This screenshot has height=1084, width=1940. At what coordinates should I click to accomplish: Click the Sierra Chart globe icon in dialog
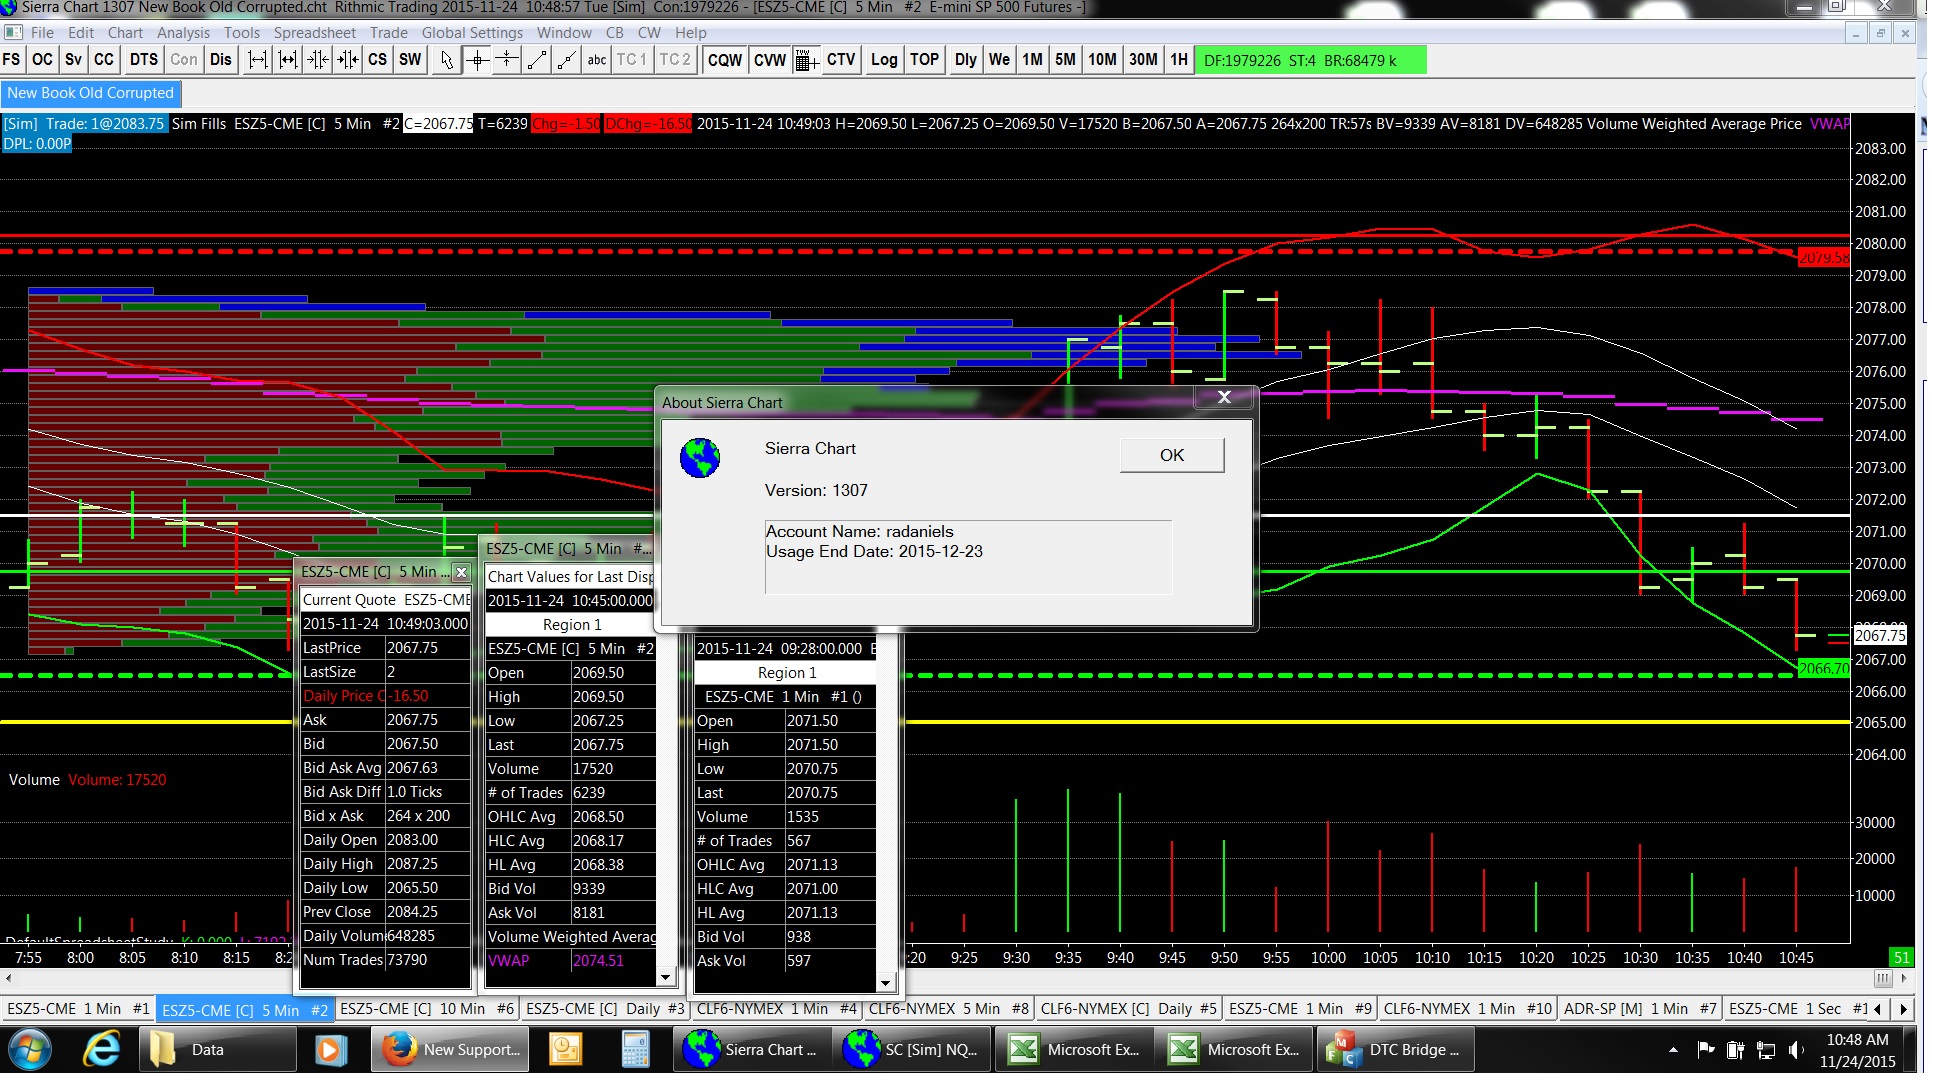(x=700, y=458)
